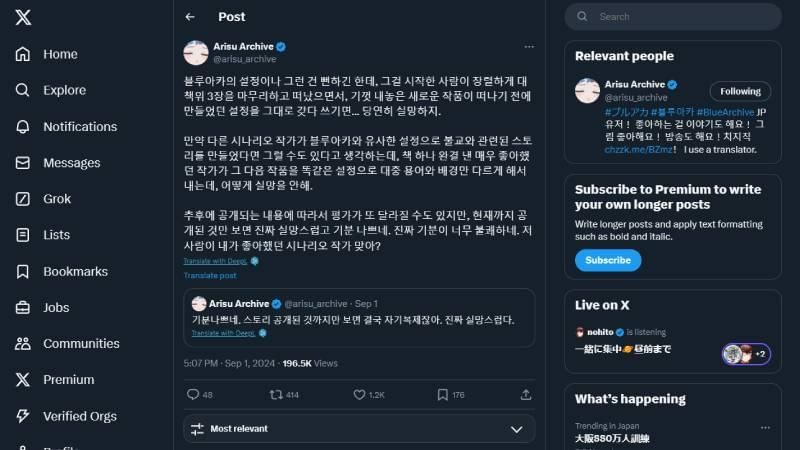Viewport: 800px width, 450px height.
Task: Click the Translate post link
Action: (210, 275)
